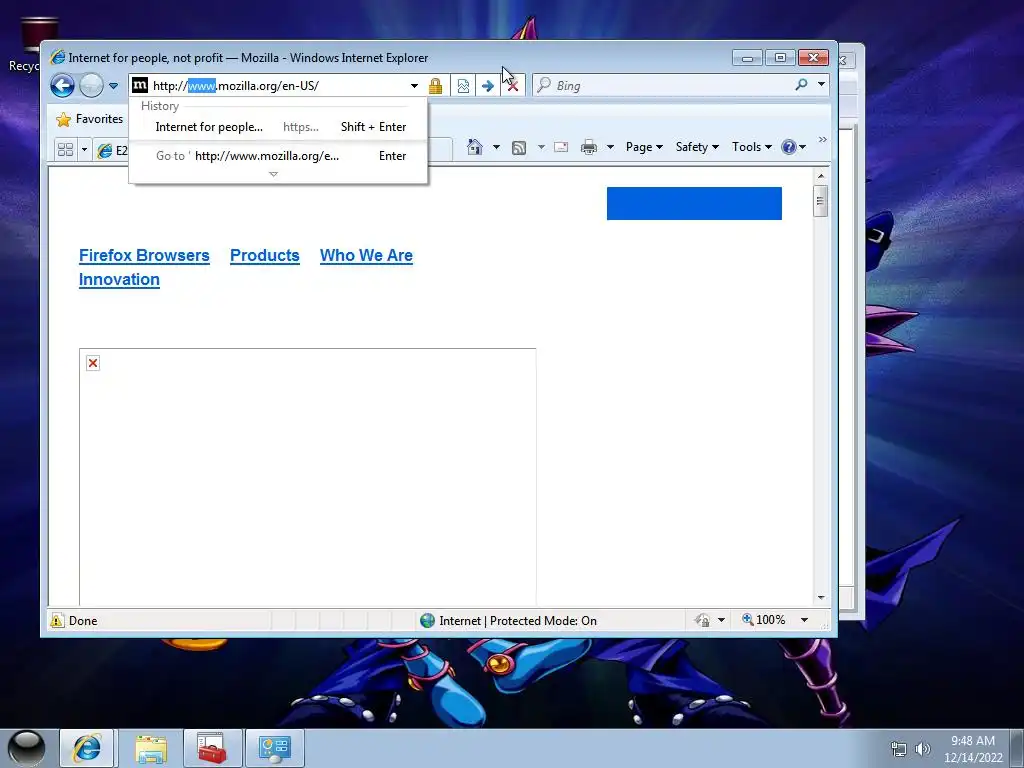Click the 100% zoom level button

pyautogui.click(x=763, y=620)
